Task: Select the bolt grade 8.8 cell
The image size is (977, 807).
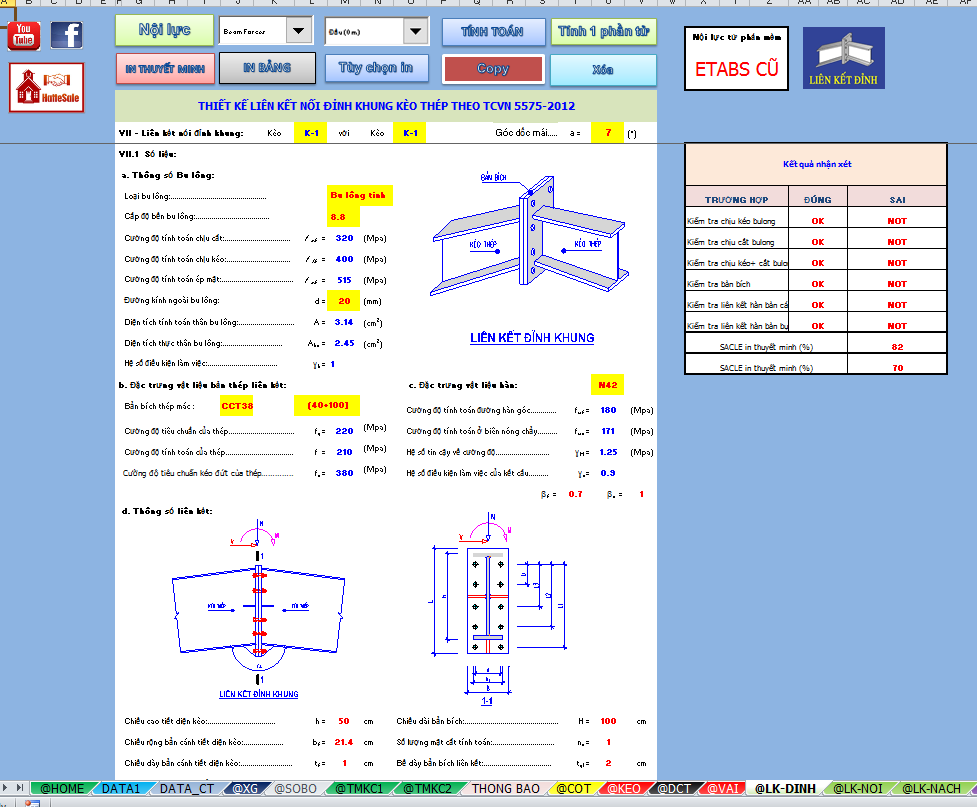Action: [343, 217]
